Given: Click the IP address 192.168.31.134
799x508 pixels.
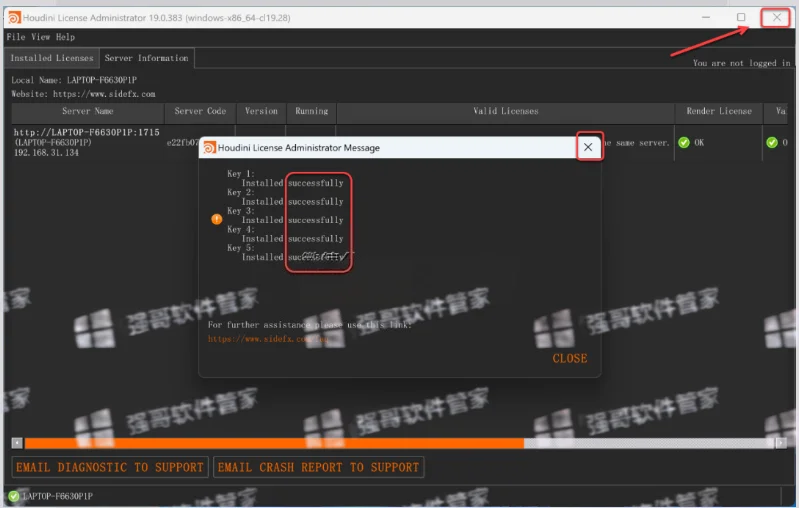Looking at the screenshot, I should coord(46,153).
